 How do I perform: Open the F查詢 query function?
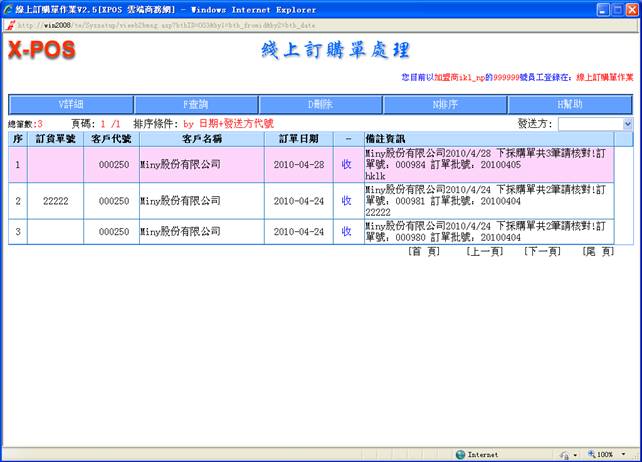pos(196,104)
